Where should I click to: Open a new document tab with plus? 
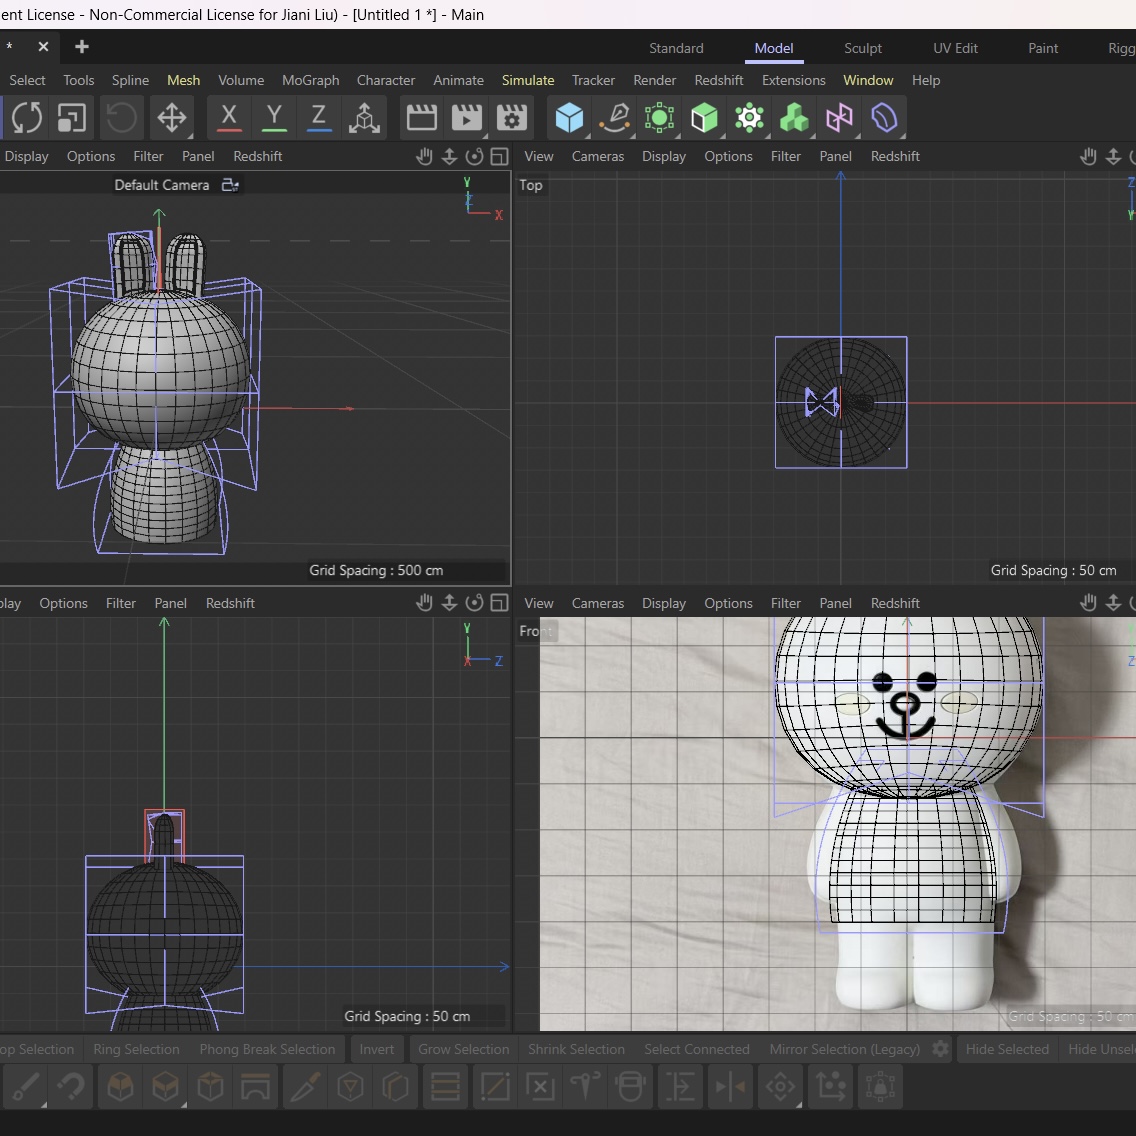(82, 46)
